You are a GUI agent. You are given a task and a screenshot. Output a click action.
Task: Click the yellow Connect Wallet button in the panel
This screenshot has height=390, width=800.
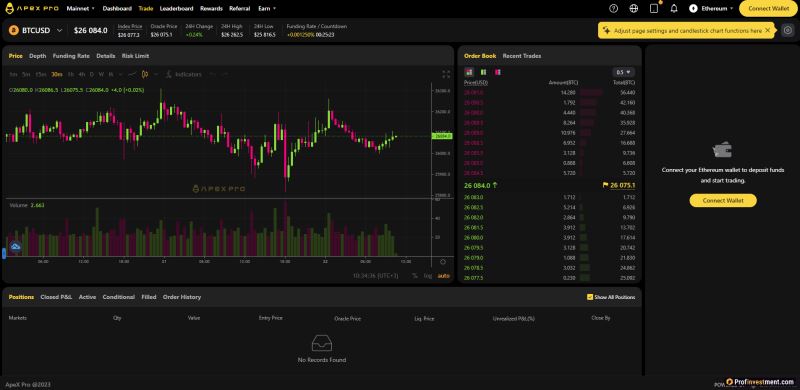723,201
